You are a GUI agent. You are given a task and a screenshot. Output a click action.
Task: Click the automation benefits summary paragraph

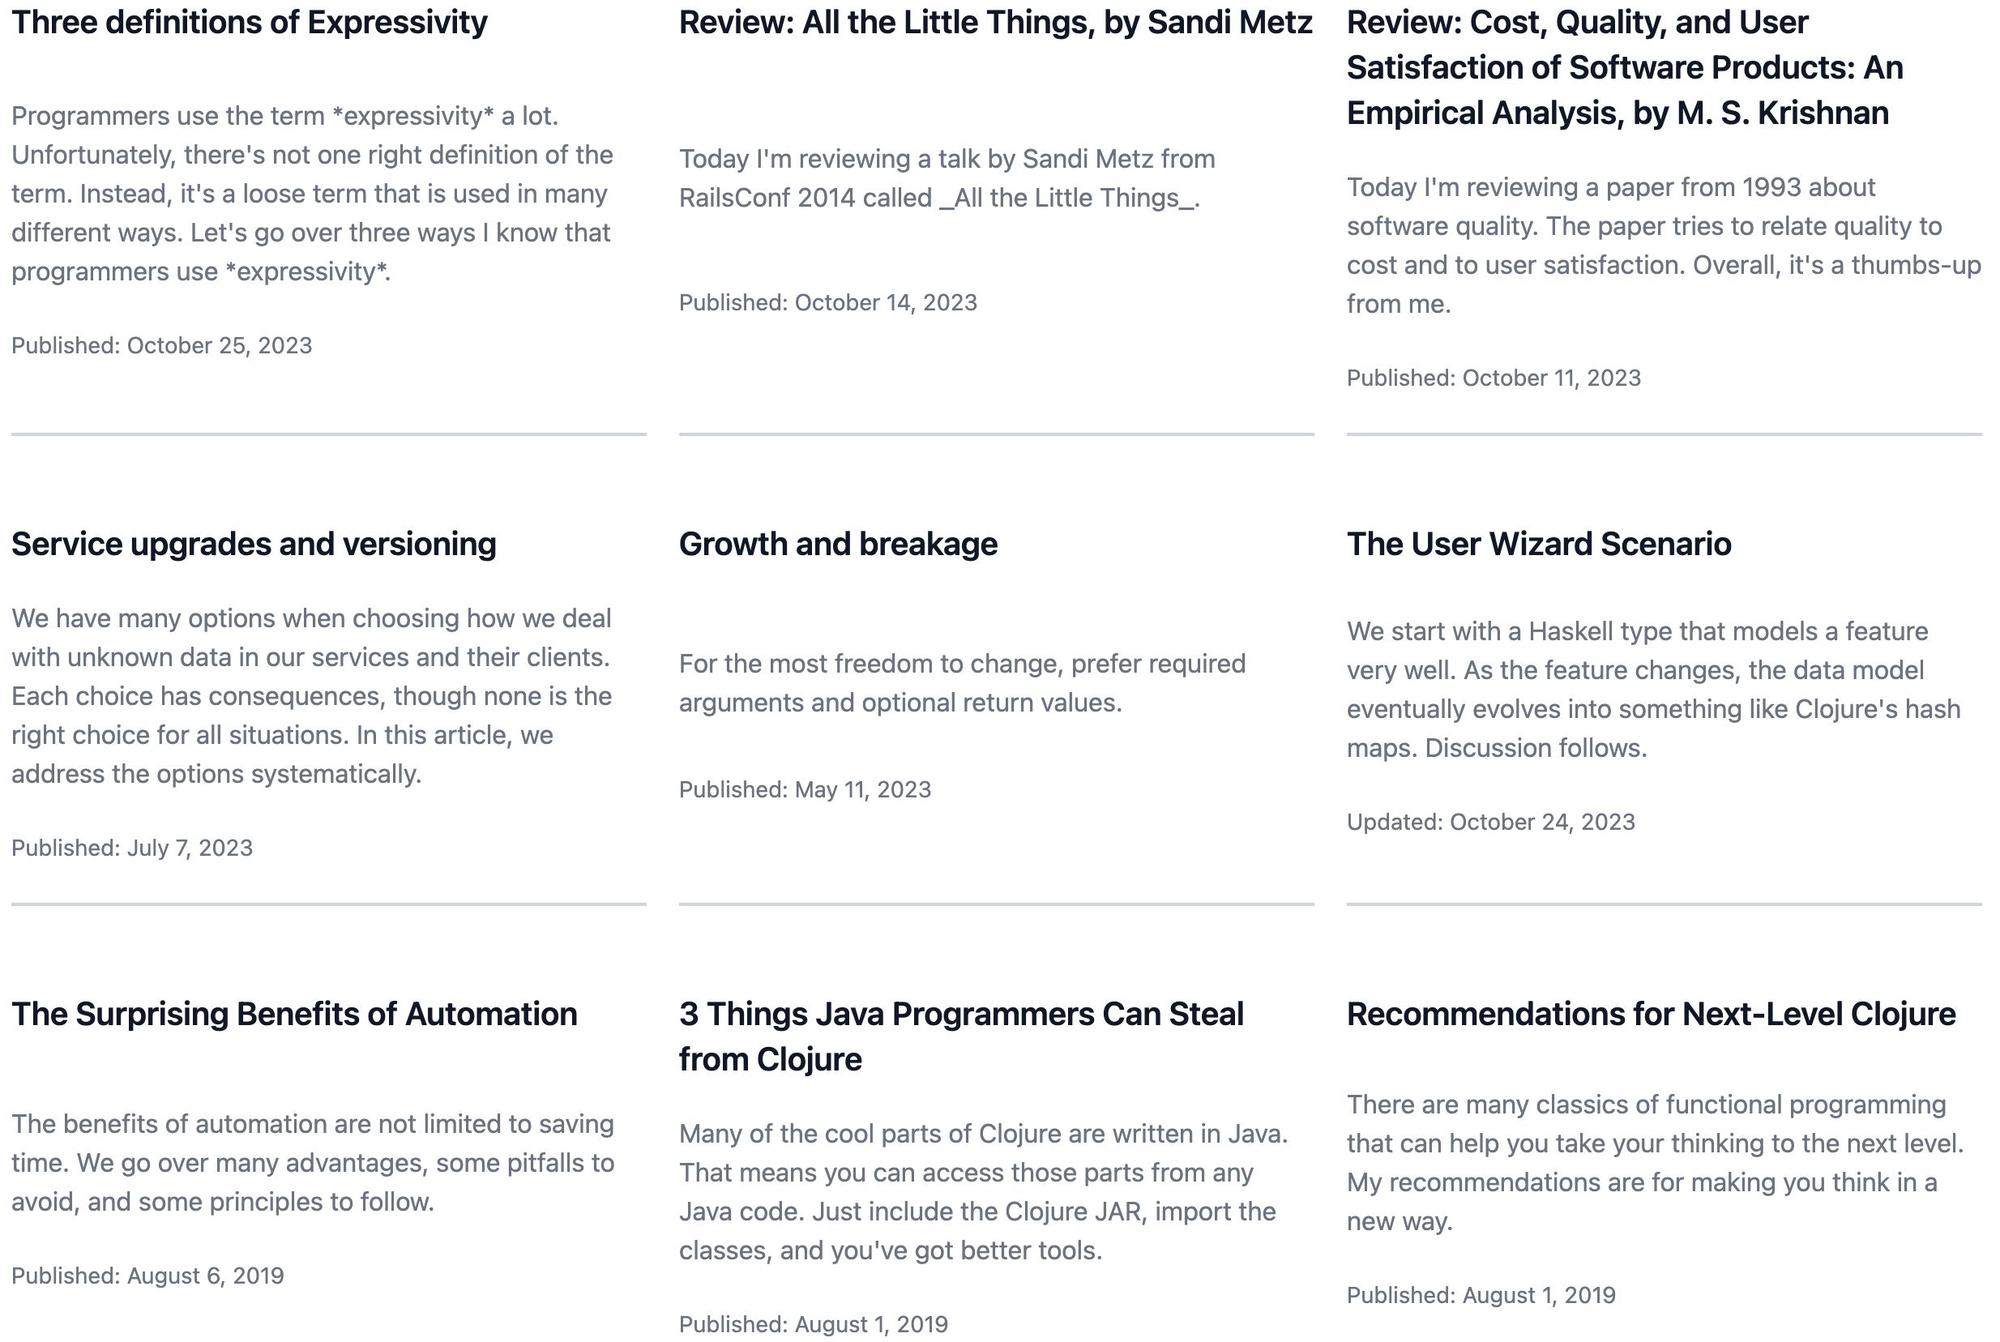point(312,1162)
